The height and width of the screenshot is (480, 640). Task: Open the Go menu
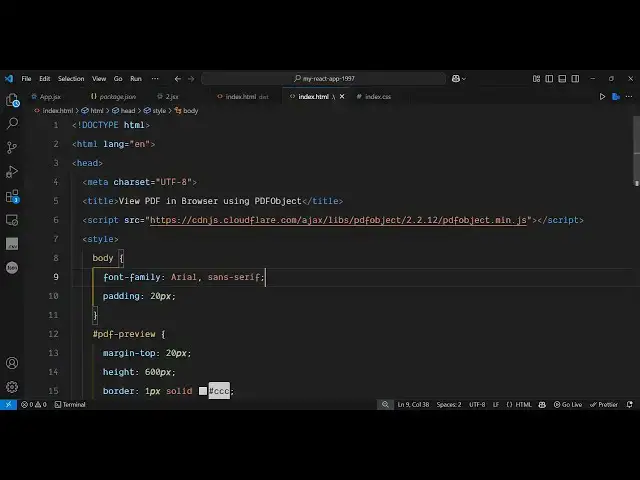(x=118, y=78)
